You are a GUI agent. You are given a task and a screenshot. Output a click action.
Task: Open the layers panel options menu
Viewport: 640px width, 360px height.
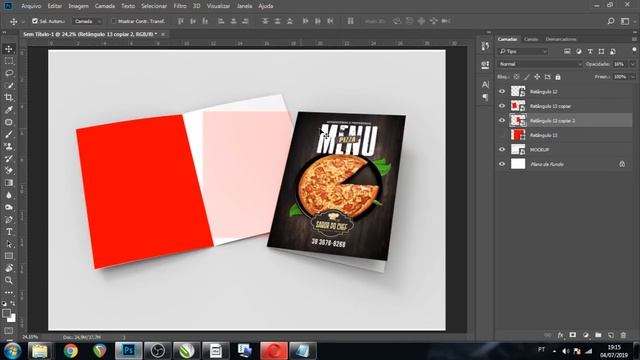coord(634,39)
